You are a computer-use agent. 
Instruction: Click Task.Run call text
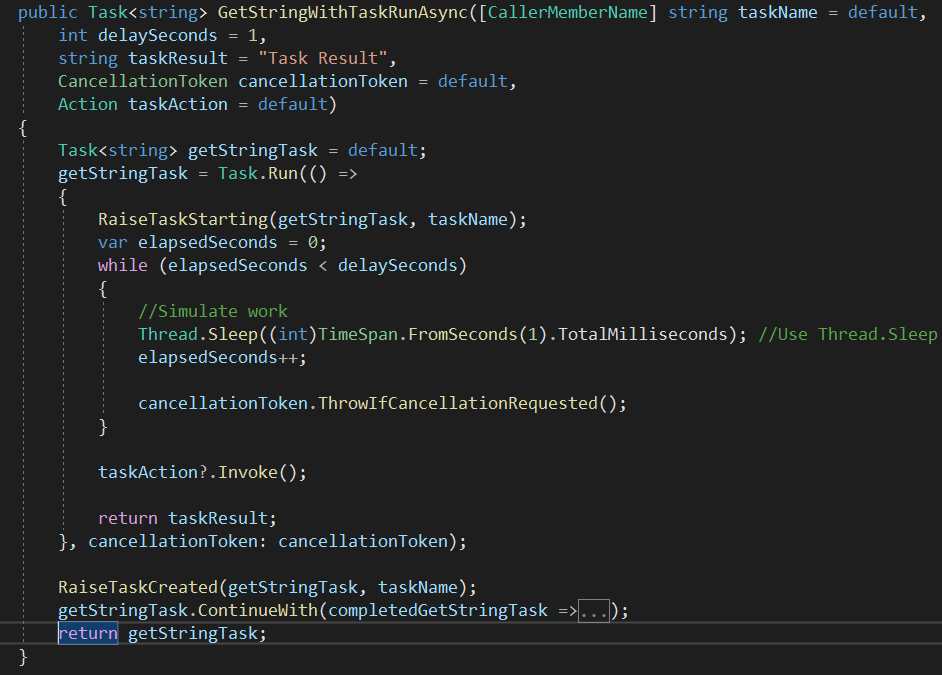click(258, 174)
